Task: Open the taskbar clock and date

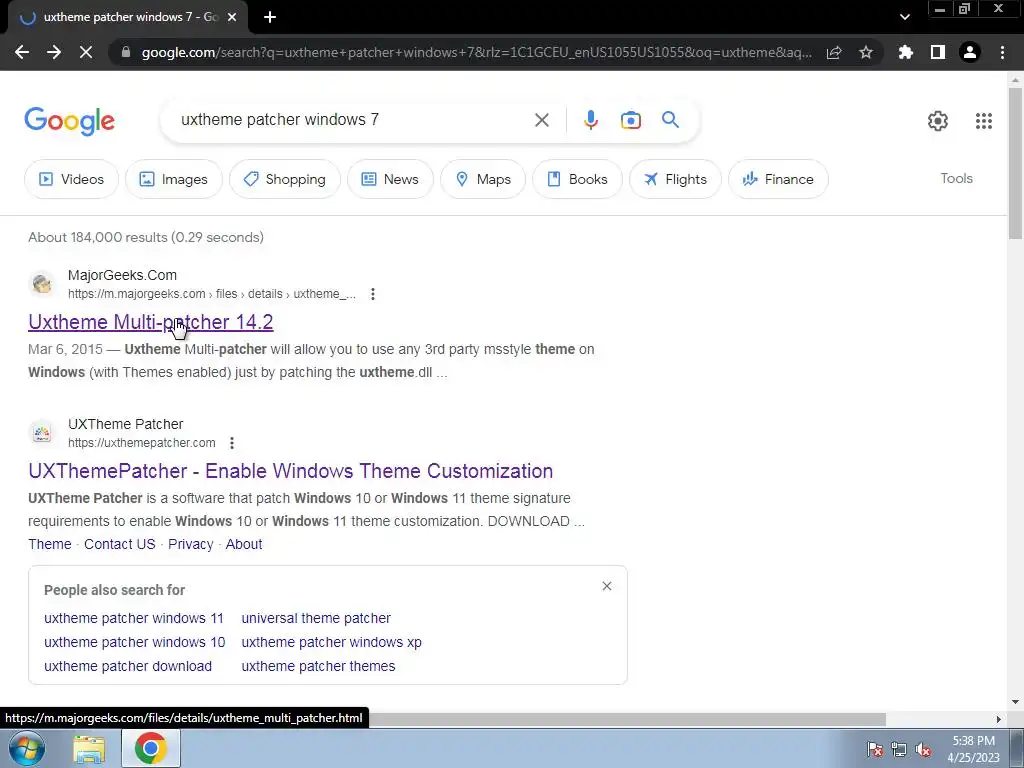Action: [x=973, y=749]
